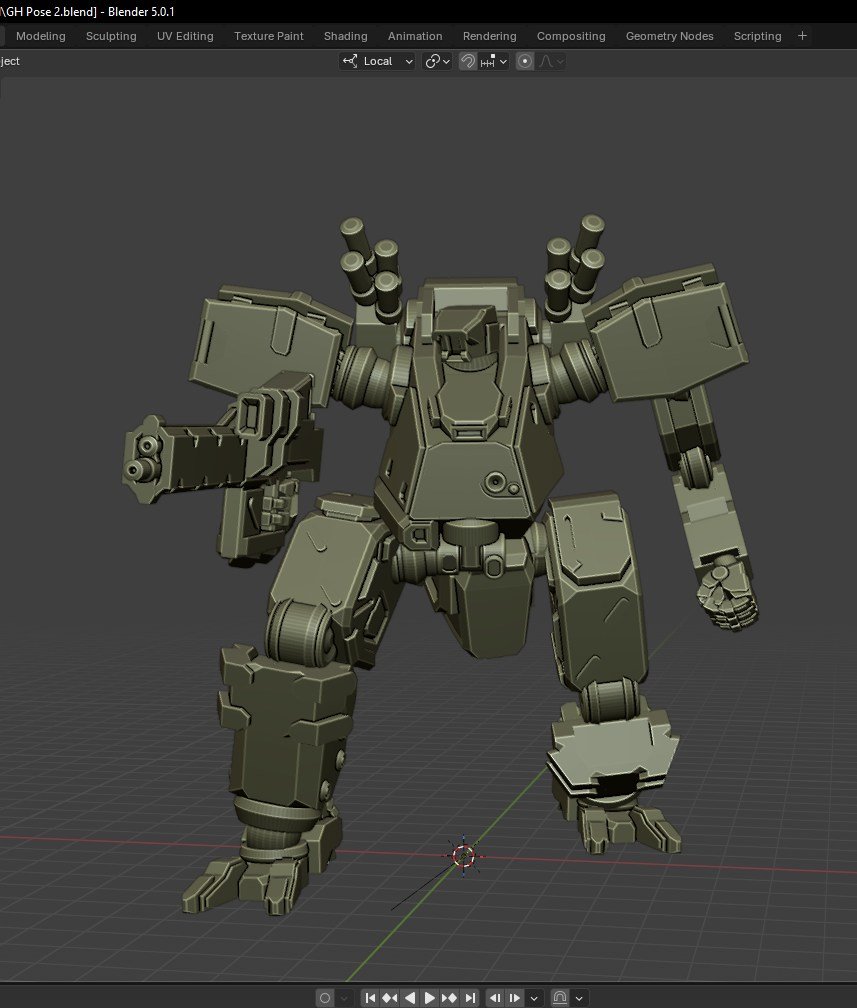Play the animation forward
Viewport: 857px width, 1008px height.
click(430, 998)
